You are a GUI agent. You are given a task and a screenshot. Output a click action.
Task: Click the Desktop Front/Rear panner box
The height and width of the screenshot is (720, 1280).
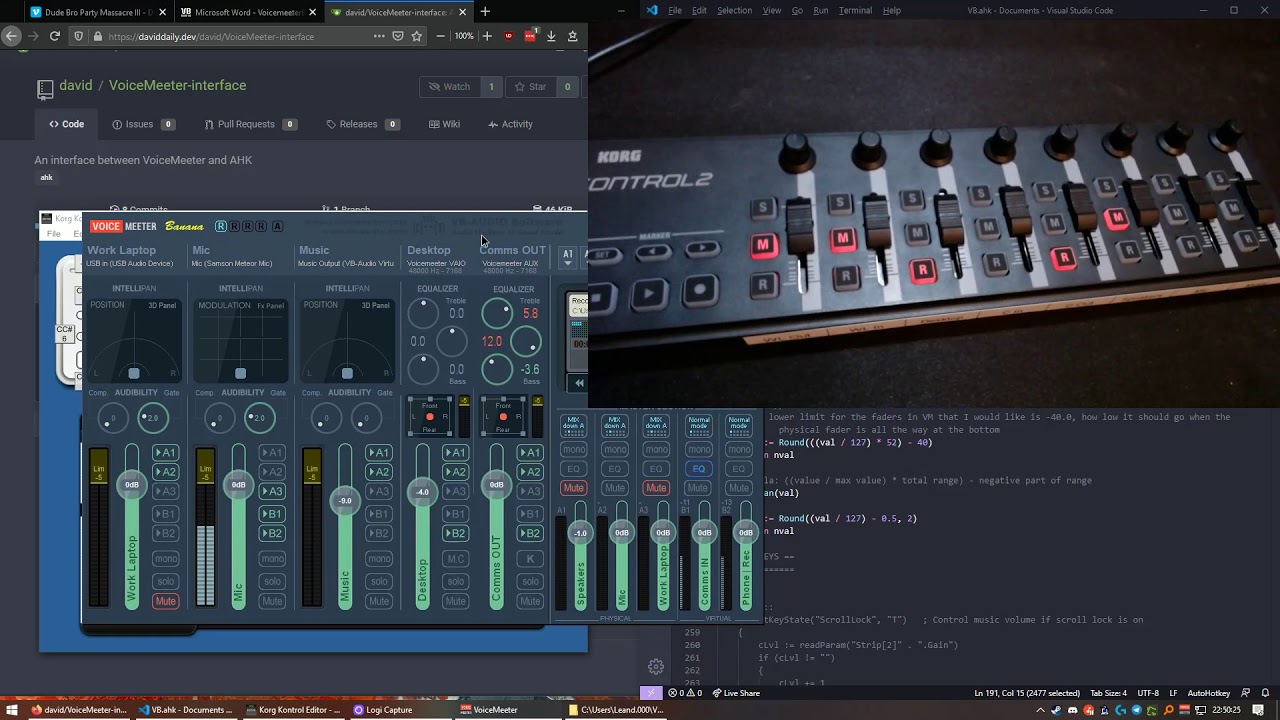click(x=430, y=416)
